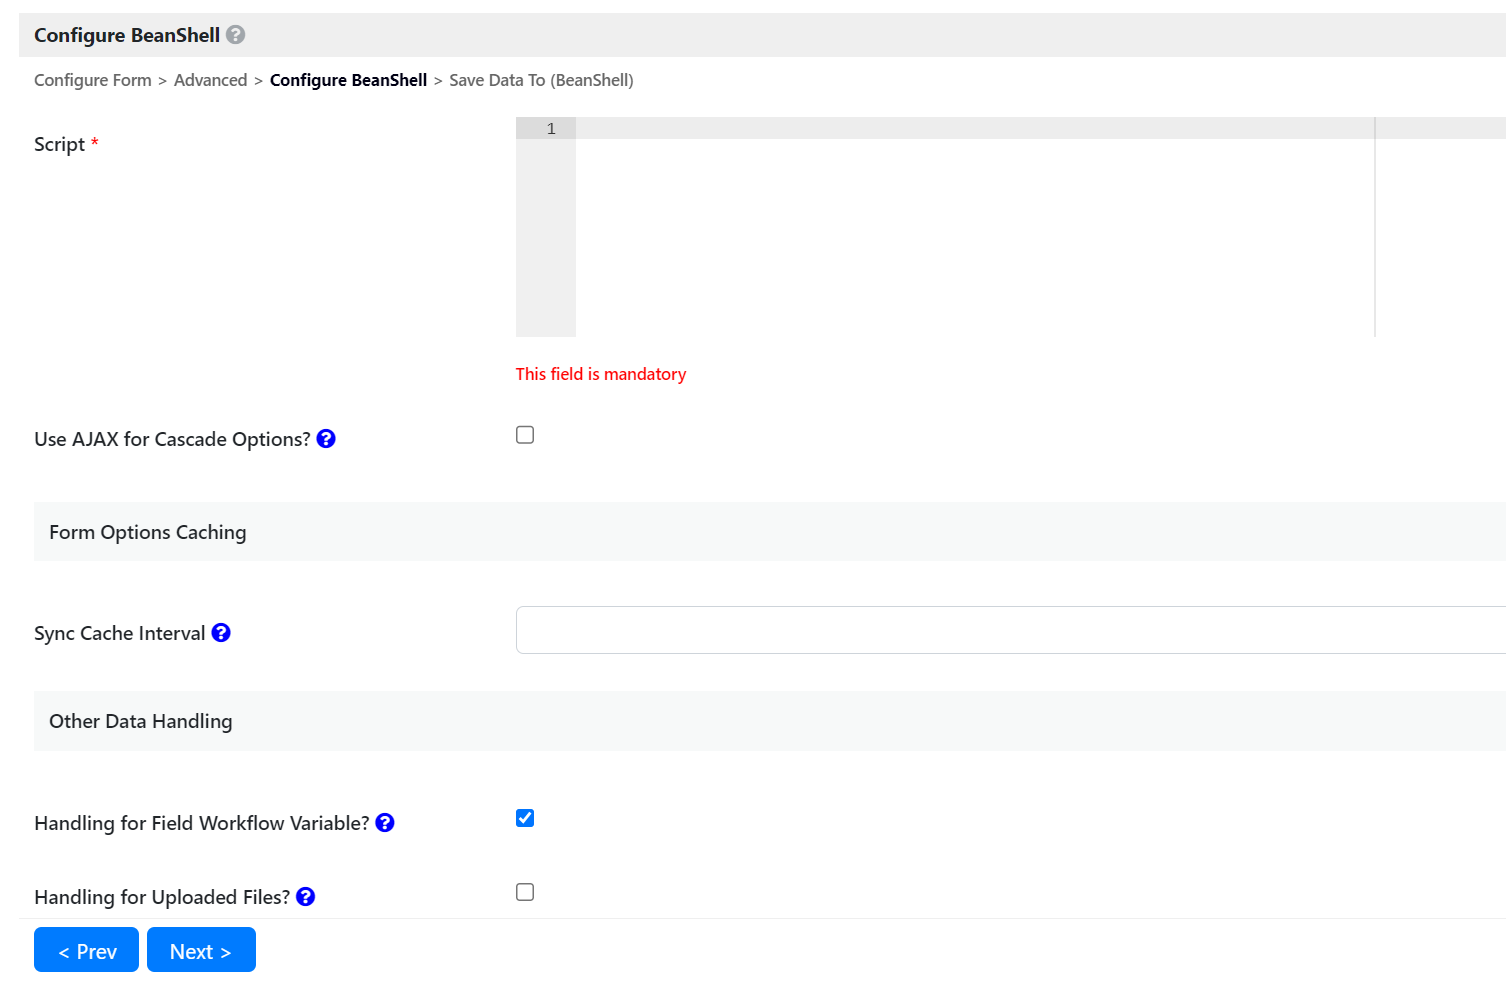
Task: Go to Configure Form breadcrumb step
Action: pyautogui.click(x=93, y=80)
